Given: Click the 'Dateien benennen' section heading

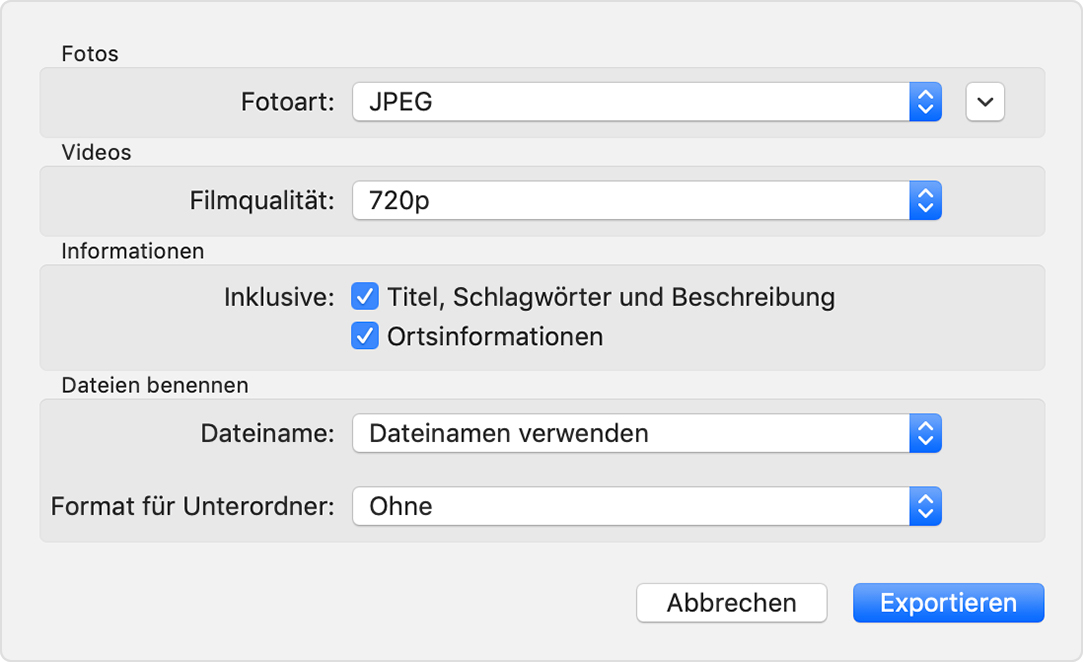Looking at the screenshot, I should click(155, 385).
